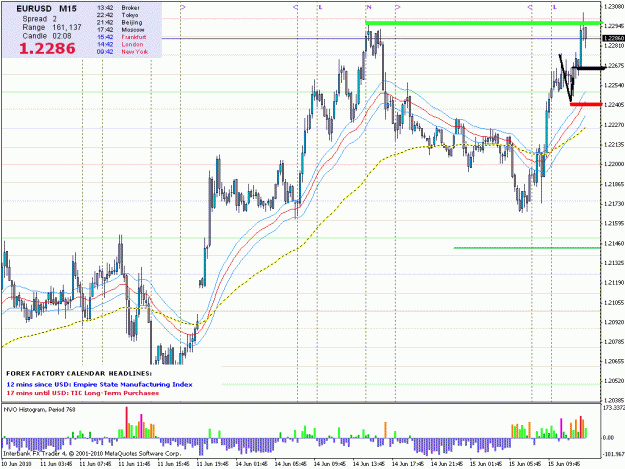Image resolution: width=625 pixels, height=469 pixels.
Task: Click the 11 Jun 19:45 time label
Action: 212,464
